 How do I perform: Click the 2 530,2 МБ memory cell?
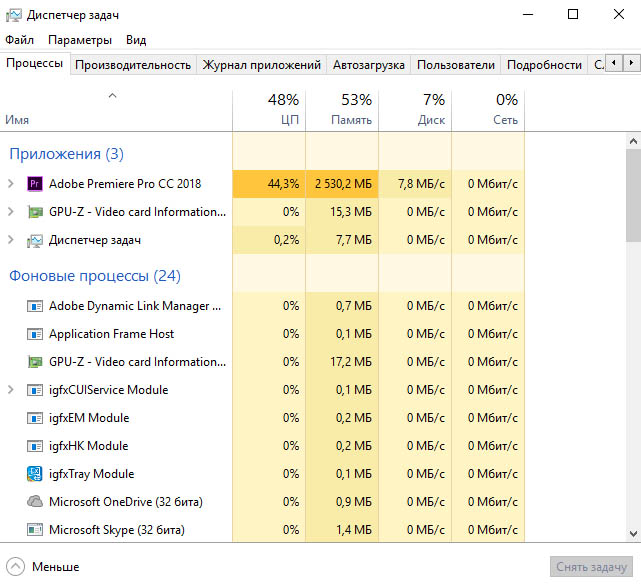(x=342, y=184)
